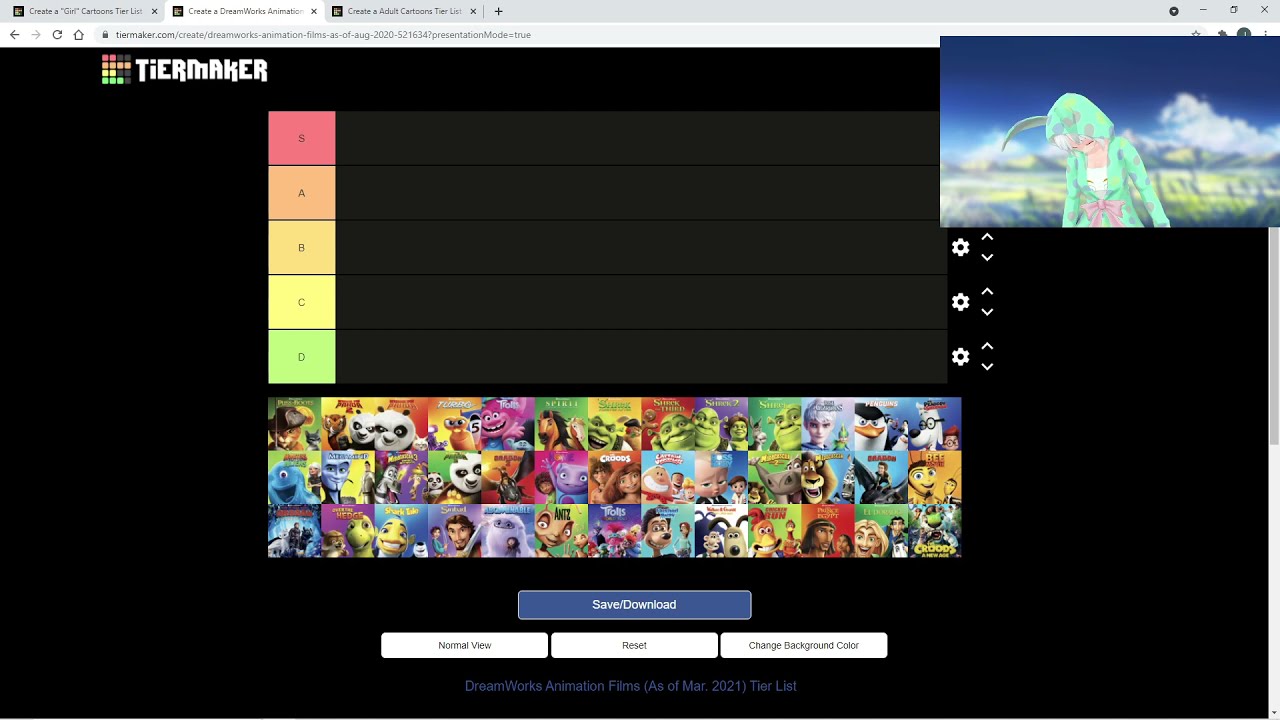Select the Captain Underpants poster
This screenshot has width=1280, height=720.
pos(668,477)
